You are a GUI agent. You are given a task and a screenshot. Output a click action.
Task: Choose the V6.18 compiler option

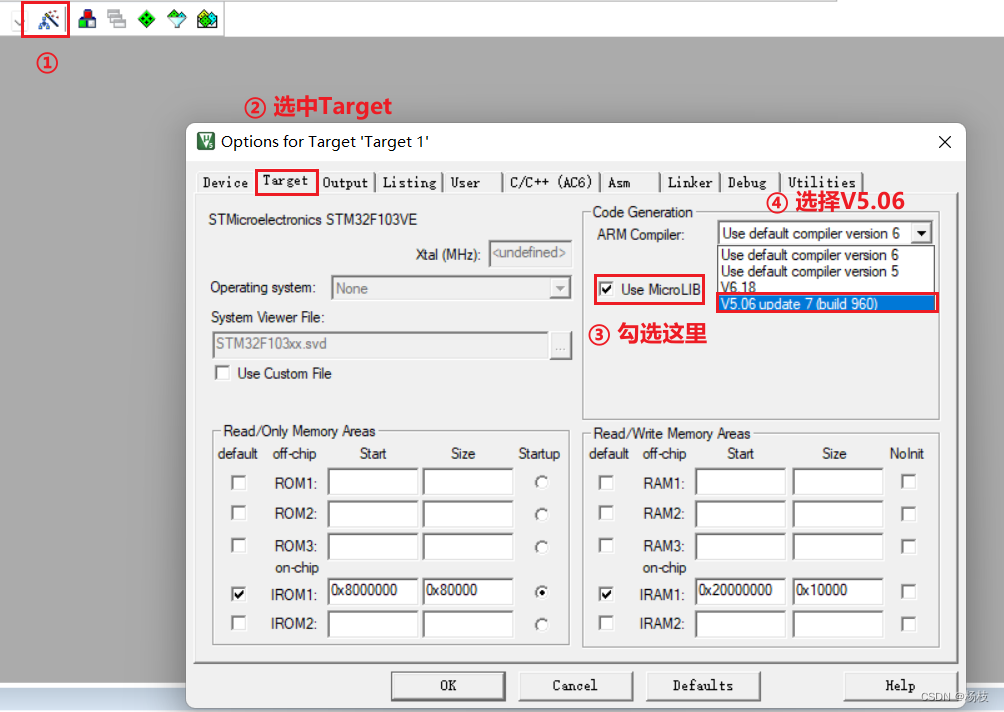pyautogui.click(x=826, y=287)
